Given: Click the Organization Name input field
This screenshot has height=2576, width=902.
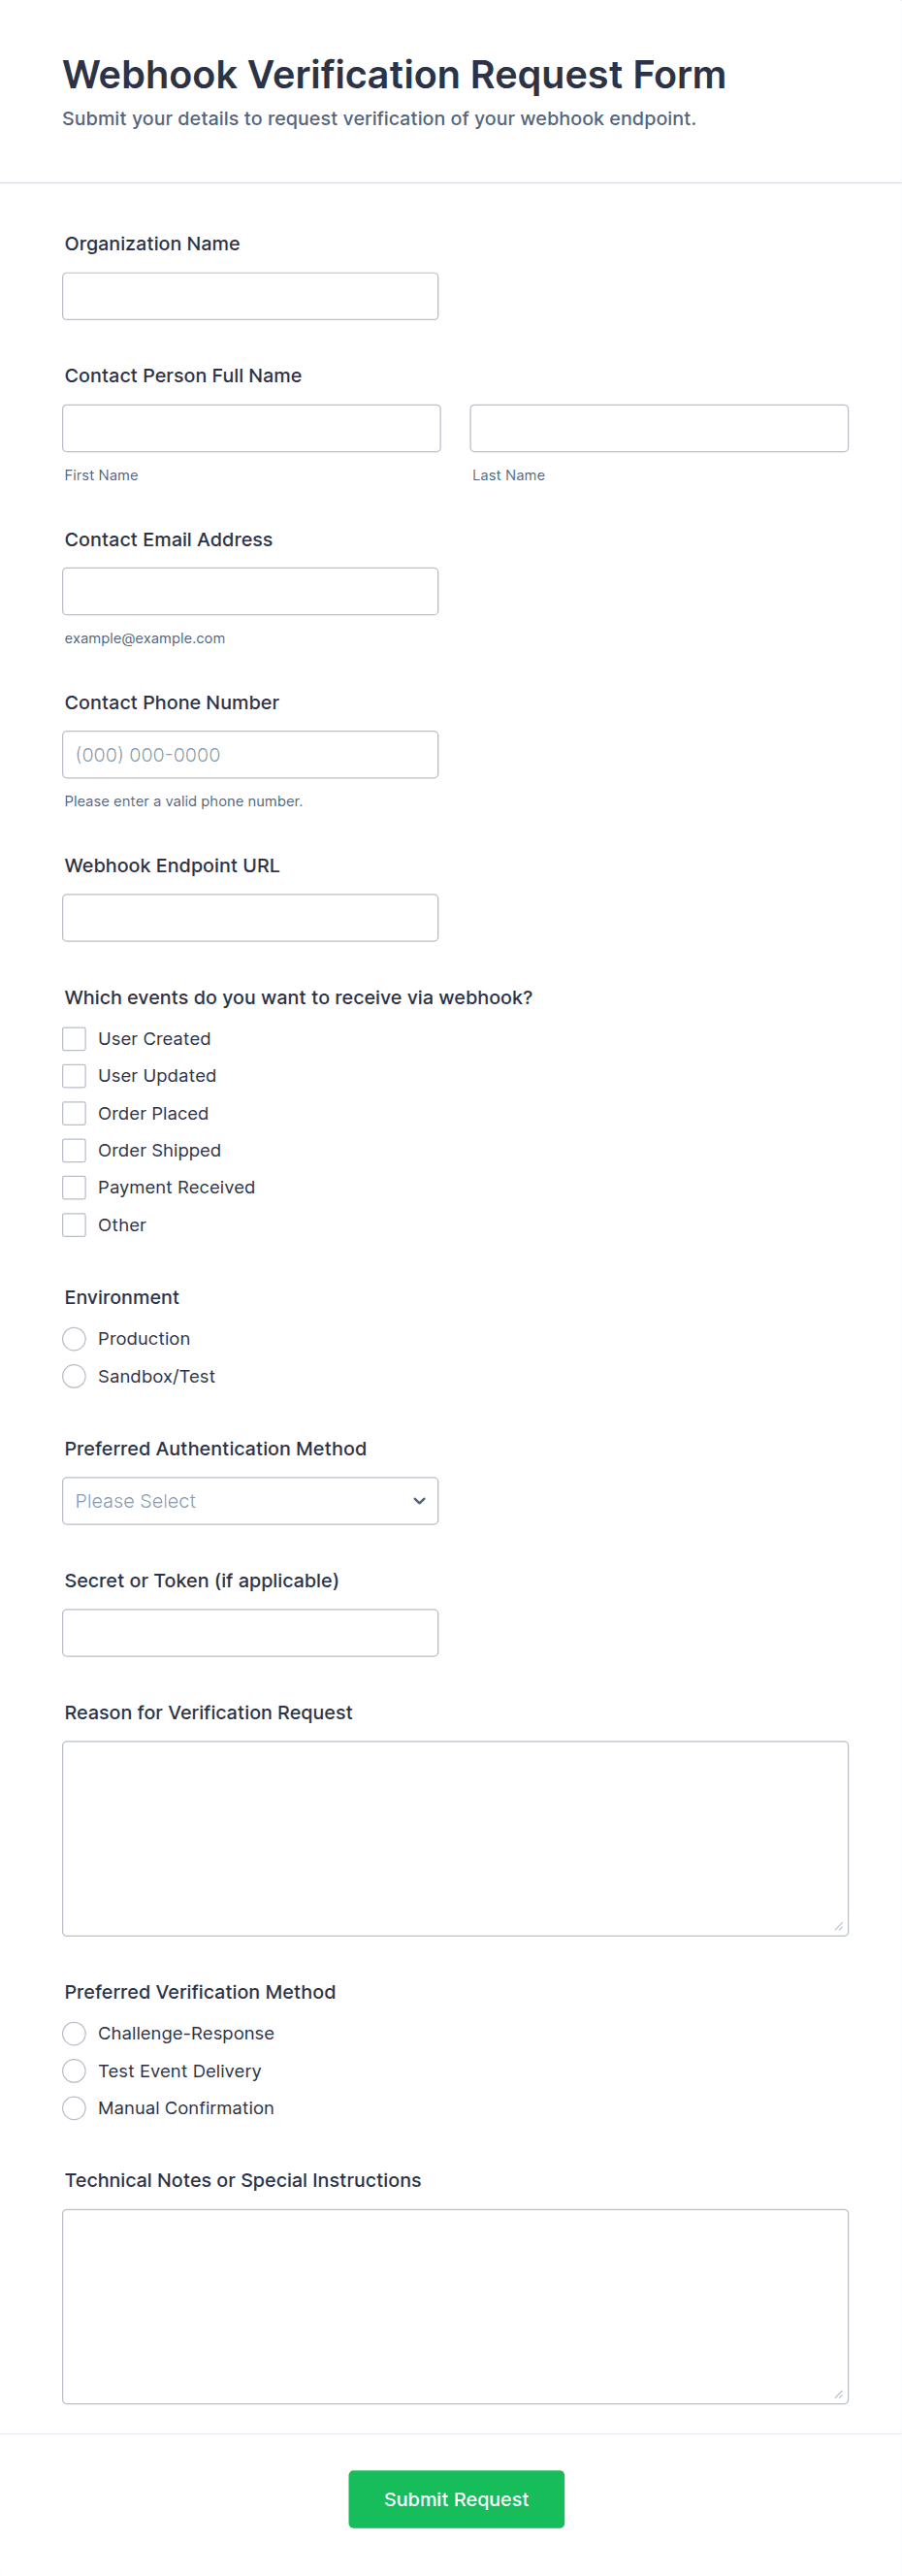Looking at the screenshot, I should point(250,296).
